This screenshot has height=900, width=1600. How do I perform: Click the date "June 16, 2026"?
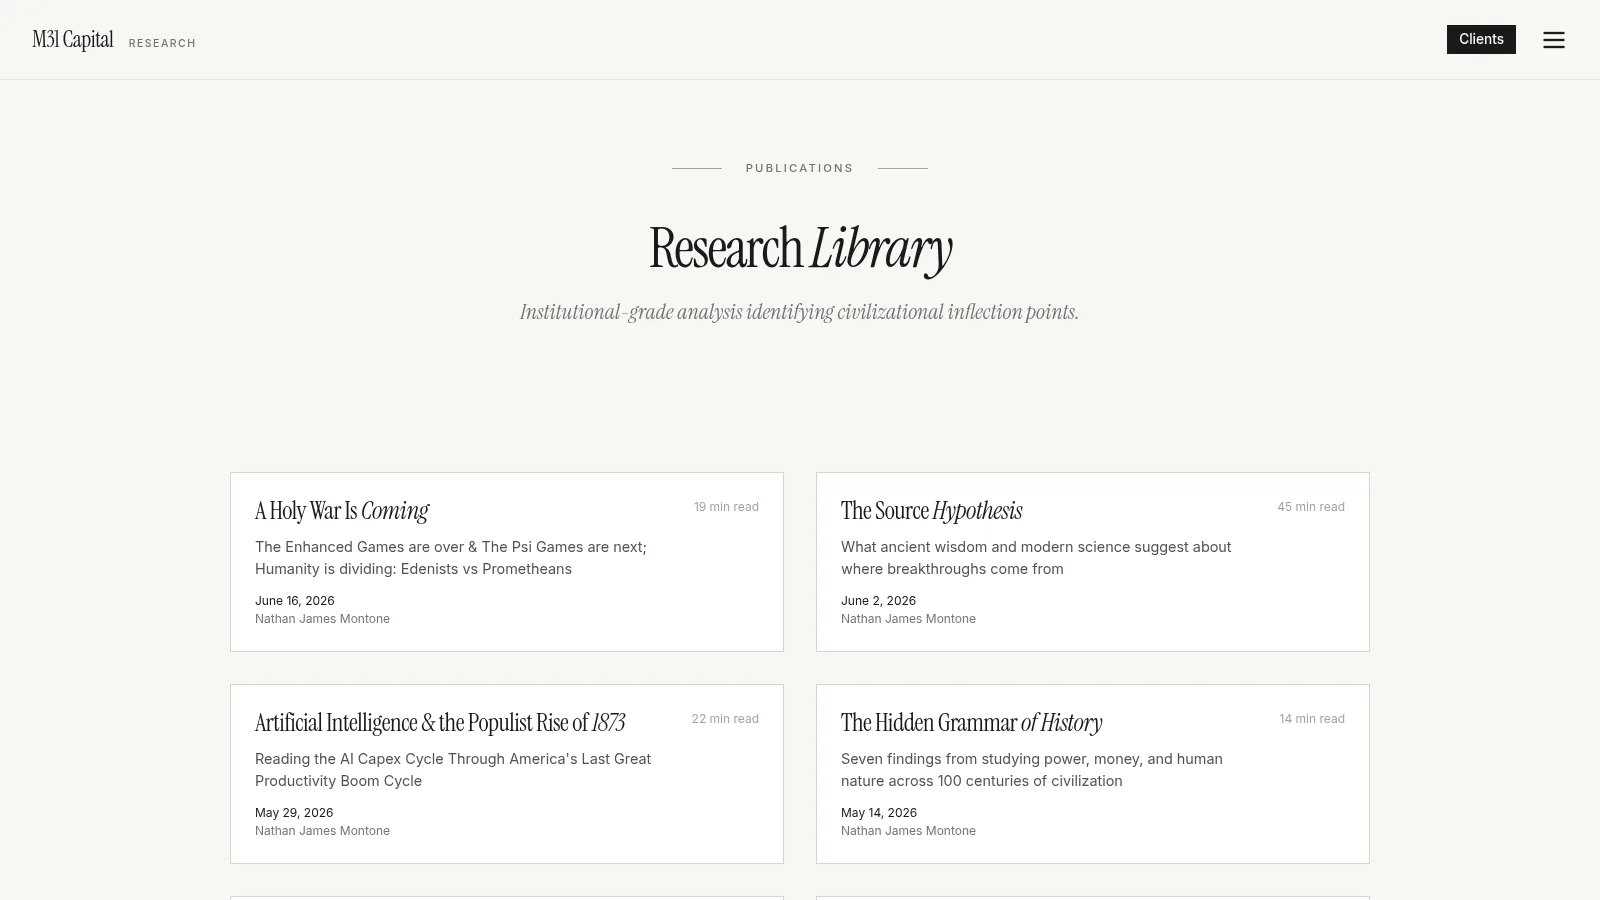point(295,601)
